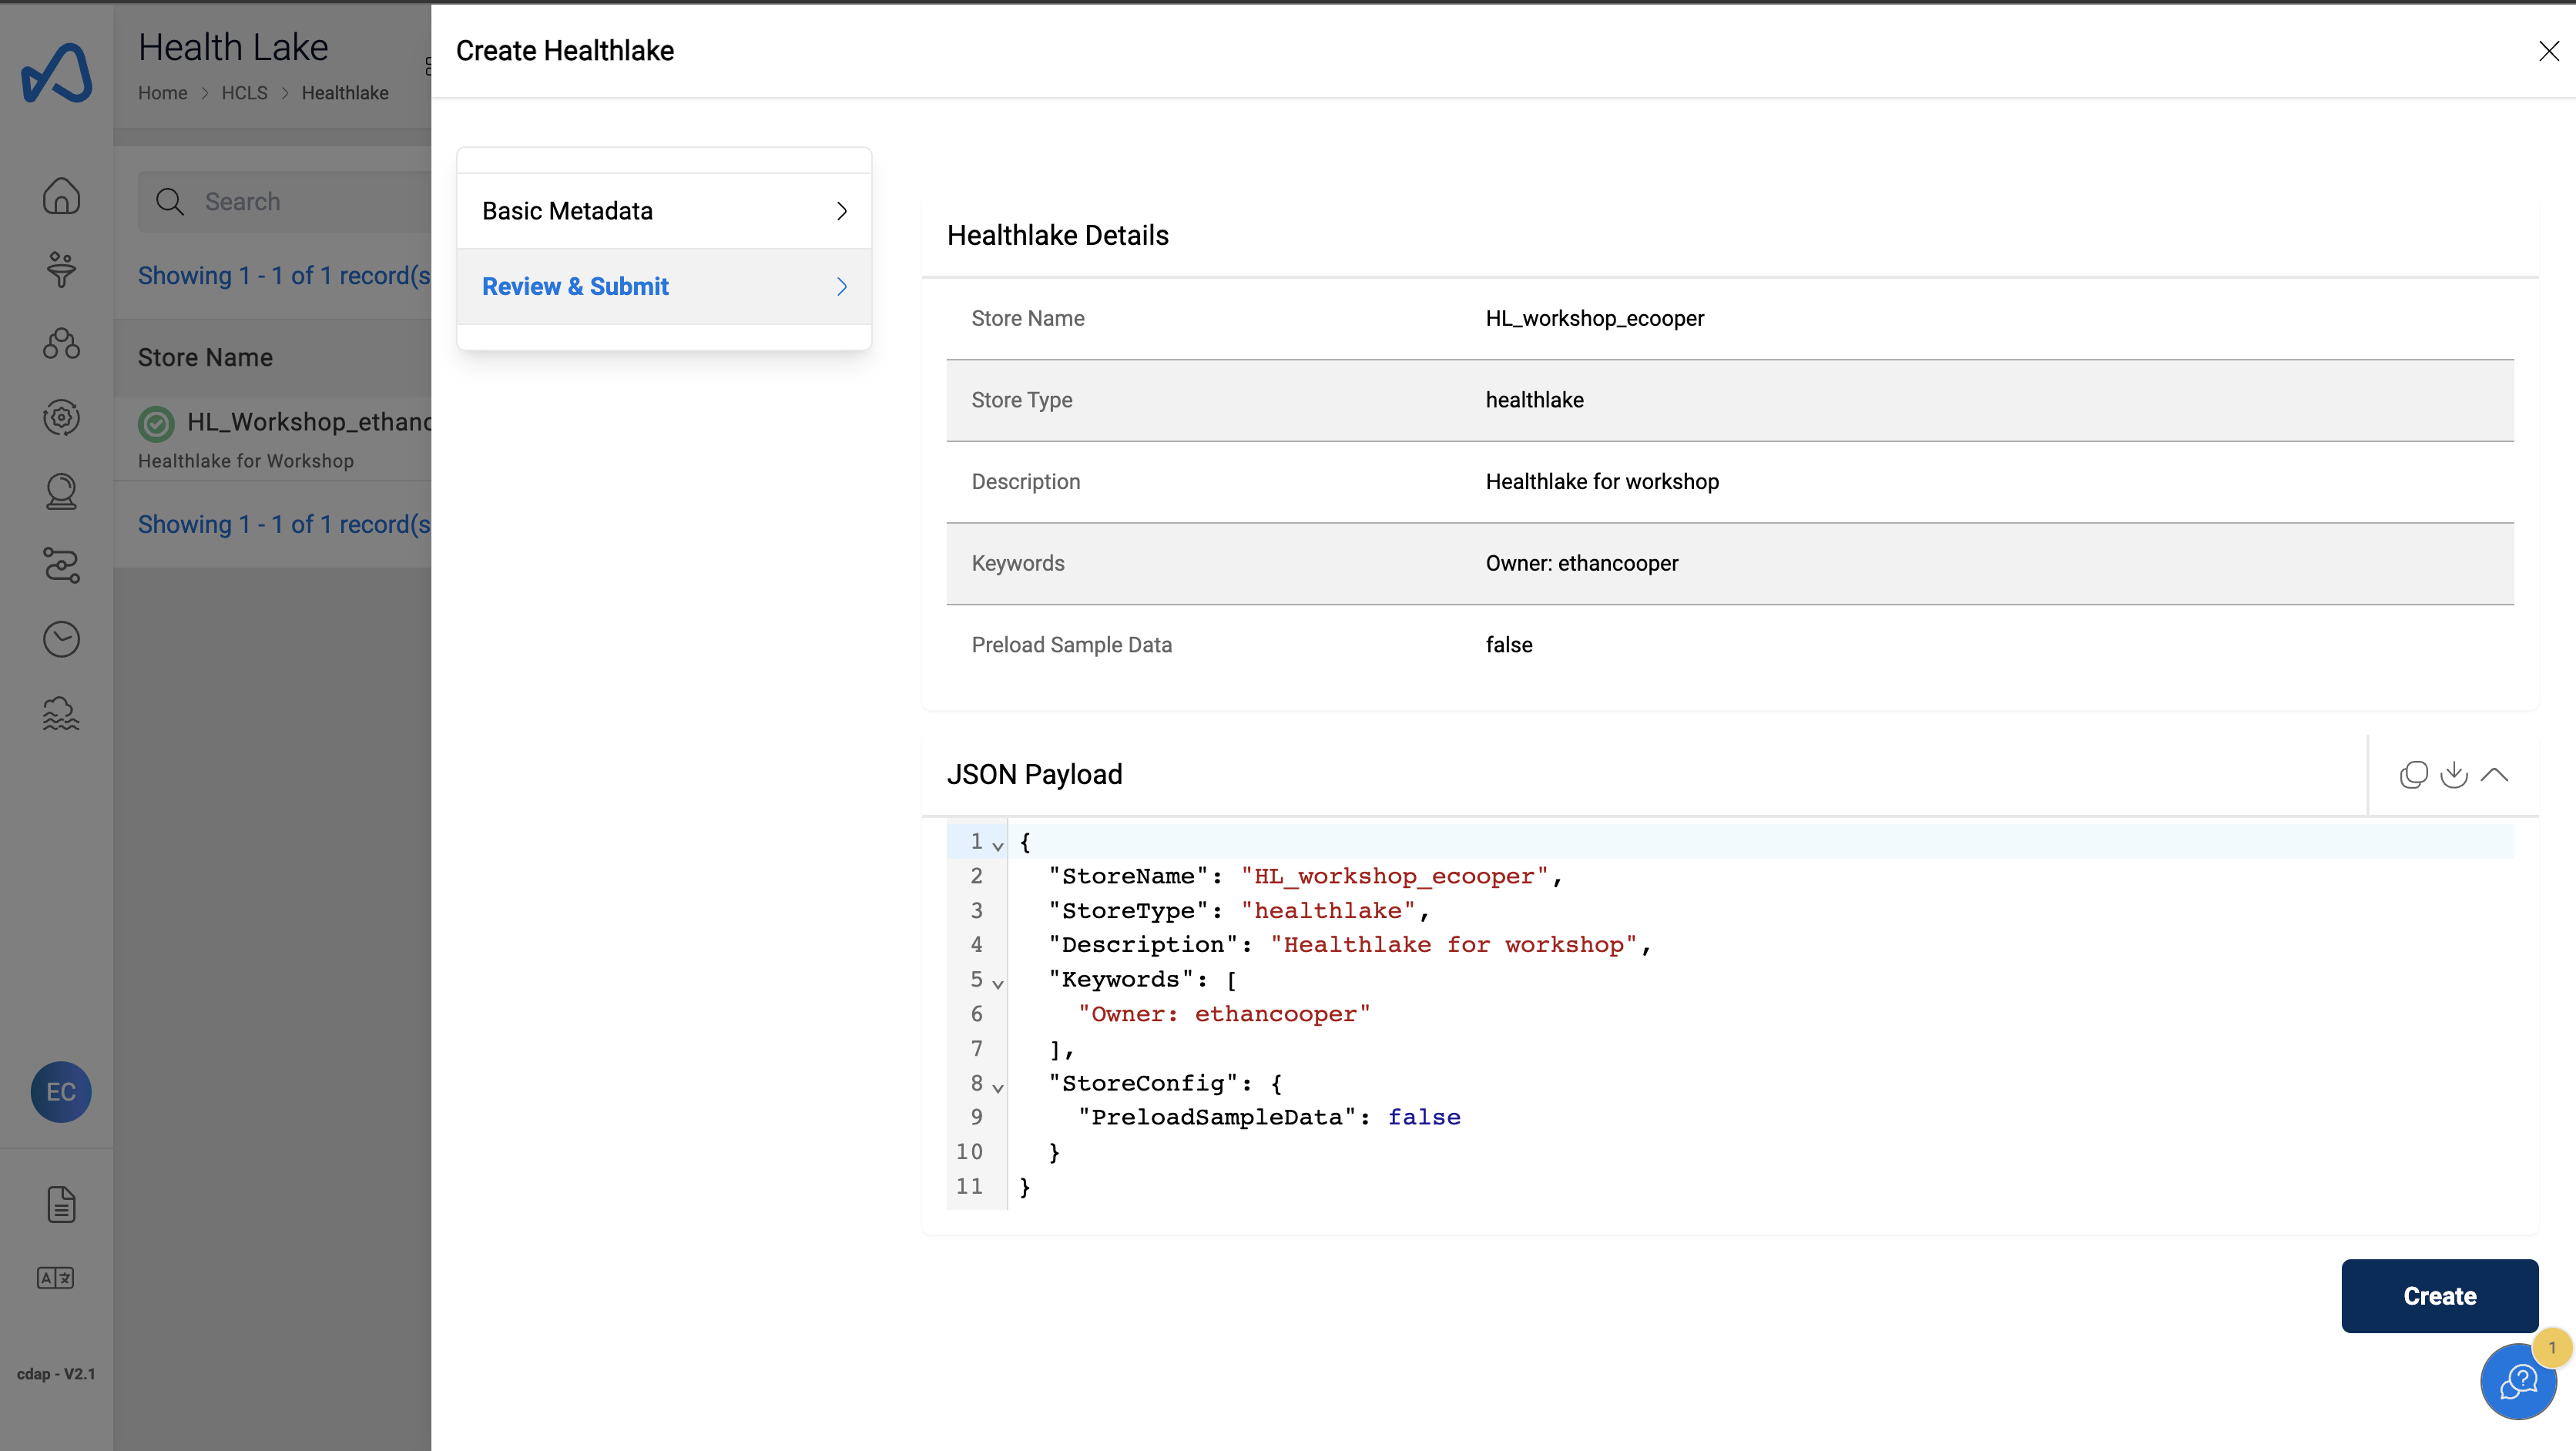Go to HCLS breadcrumb
Image resolution: width=2576 pixels, height=1451 pixels.
click(x=244, y=93)
